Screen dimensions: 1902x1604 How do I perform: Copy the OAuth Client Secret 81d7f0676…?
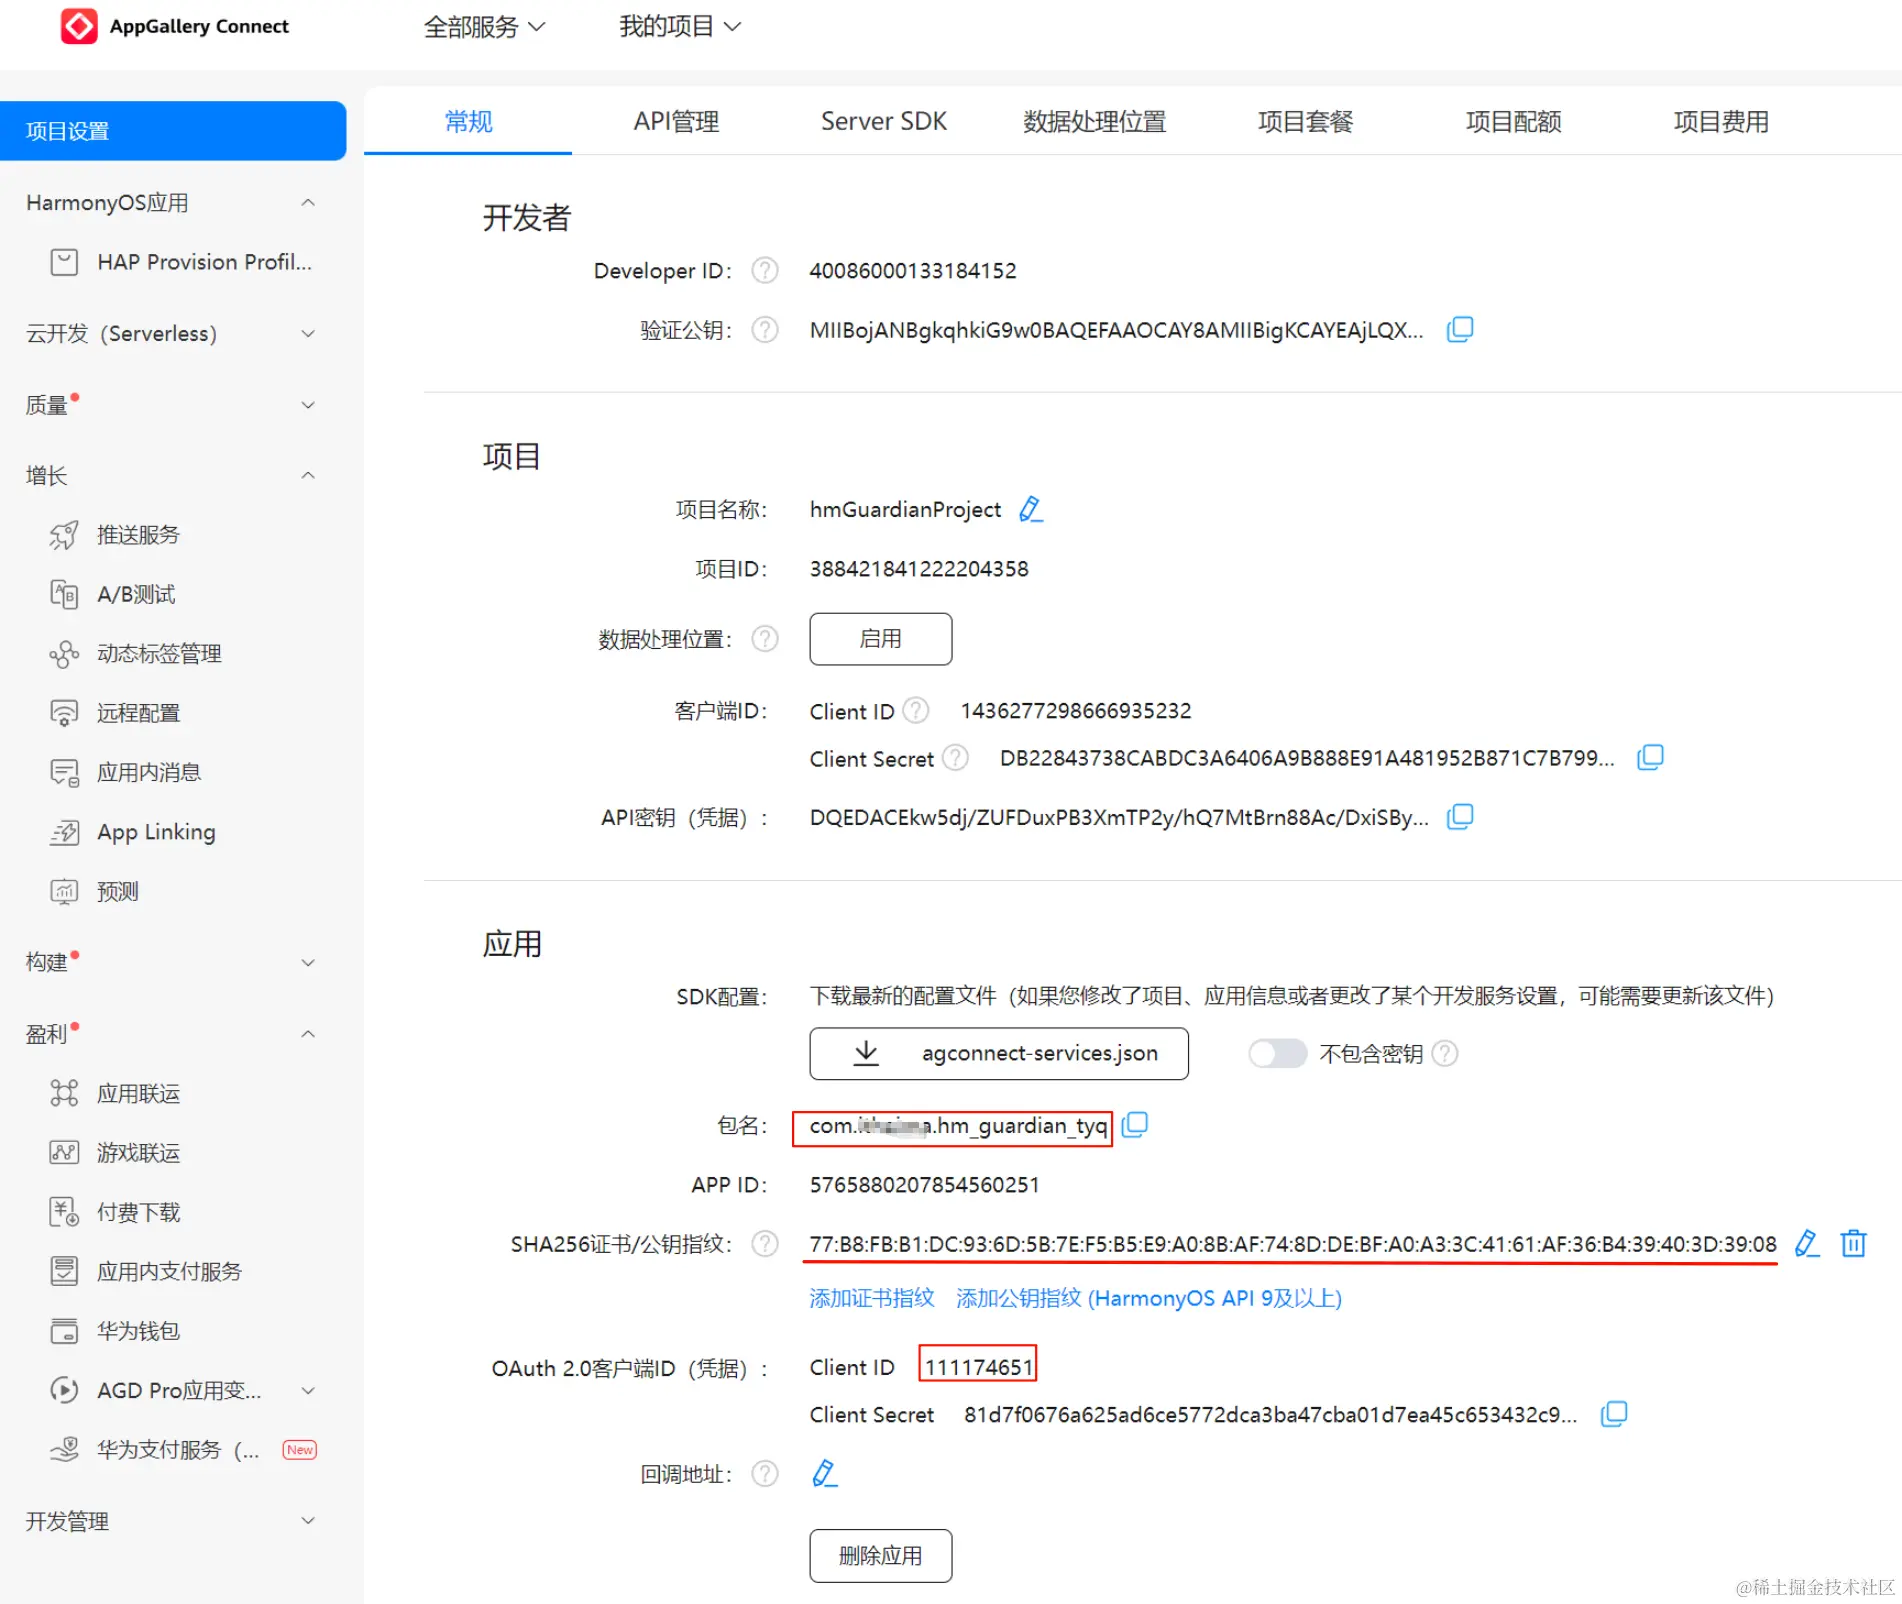point(1614,1413)
